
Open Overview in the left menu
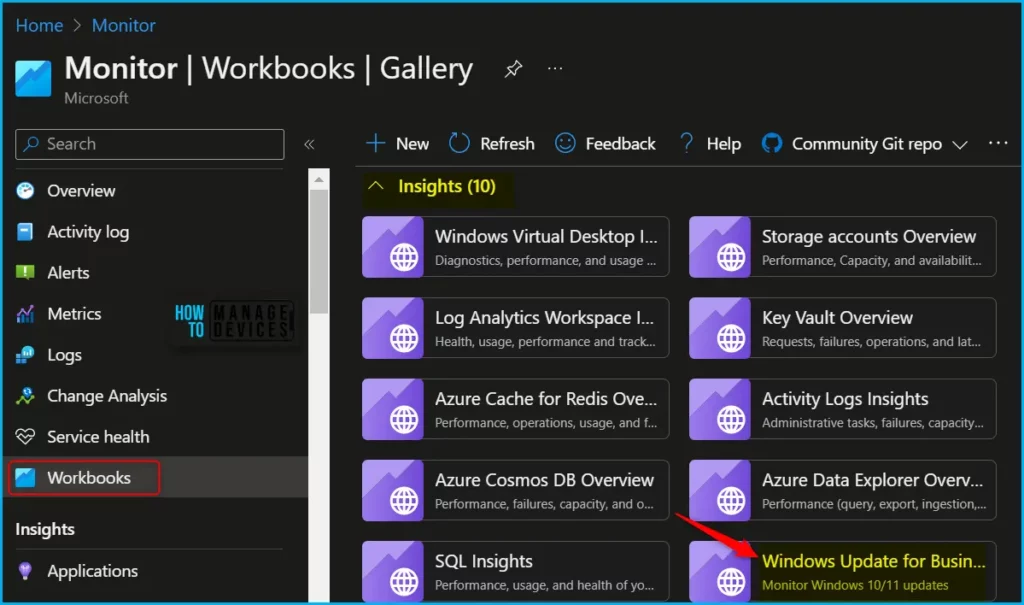tap(81, 191)
